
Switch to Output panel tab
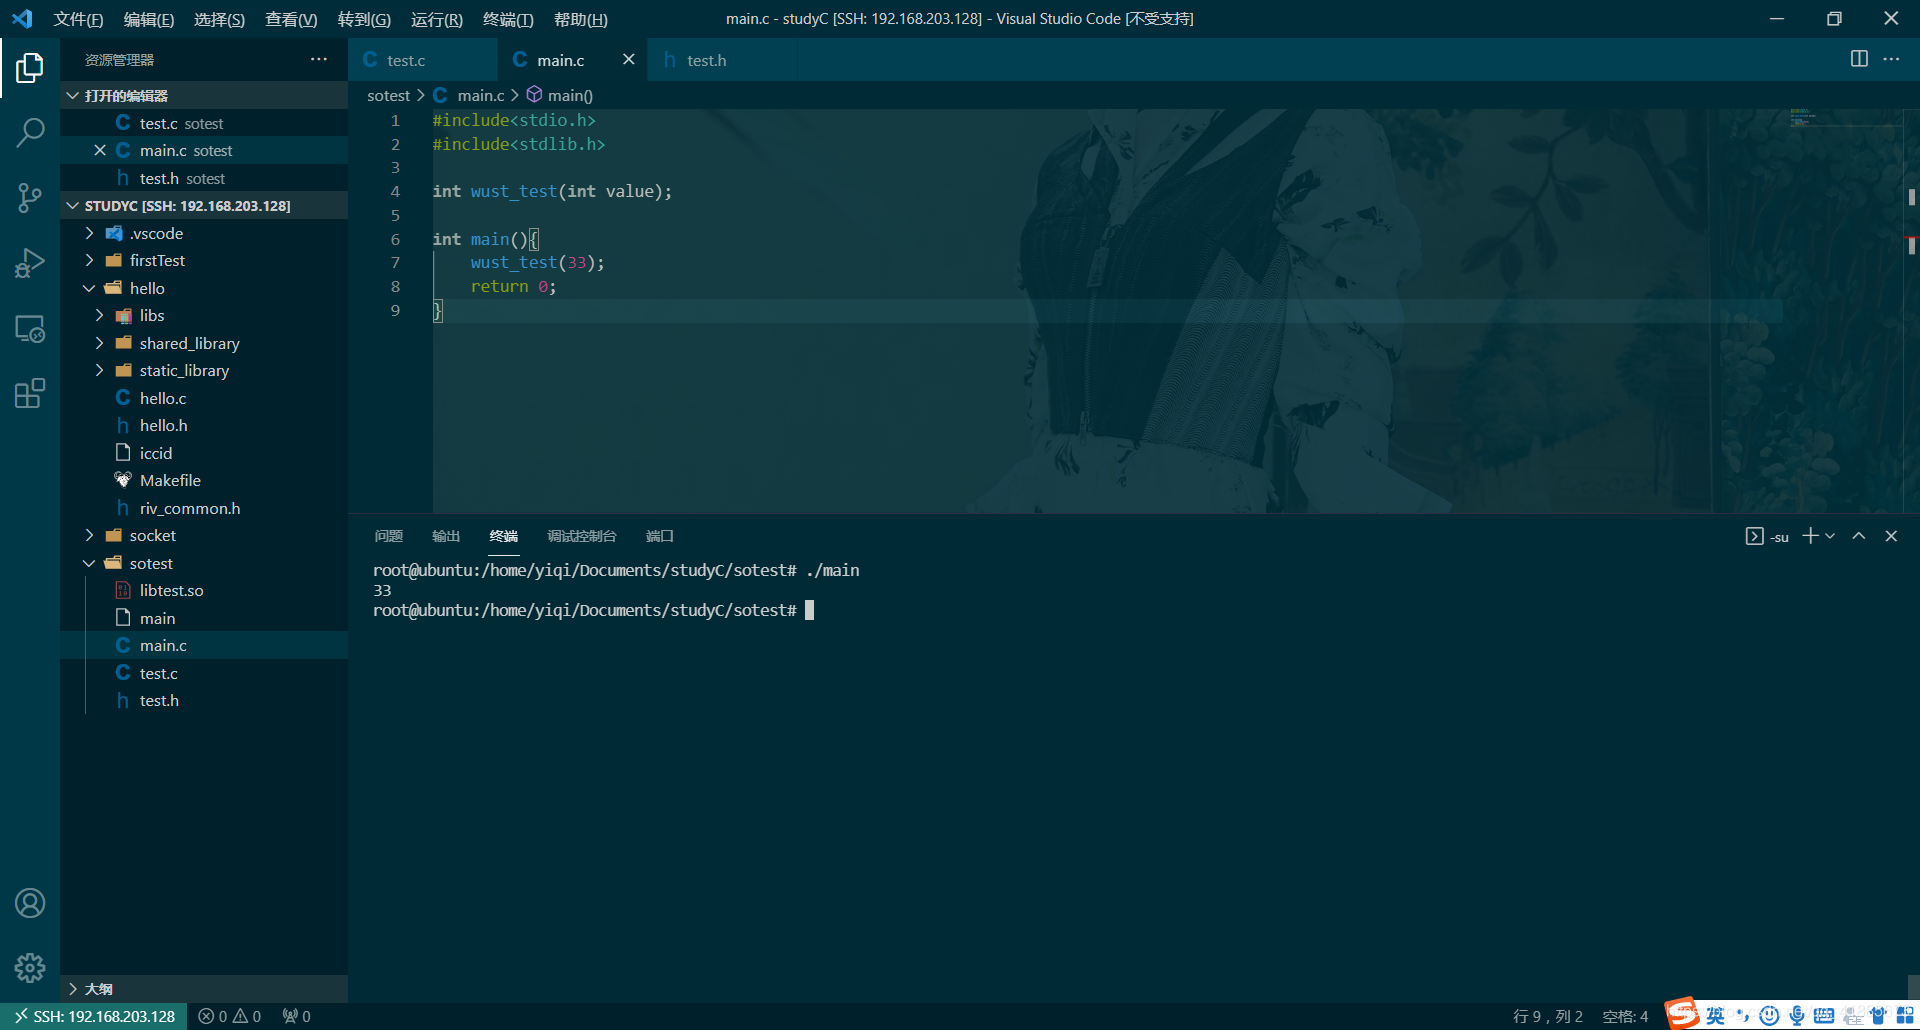(x=446, y=536)
